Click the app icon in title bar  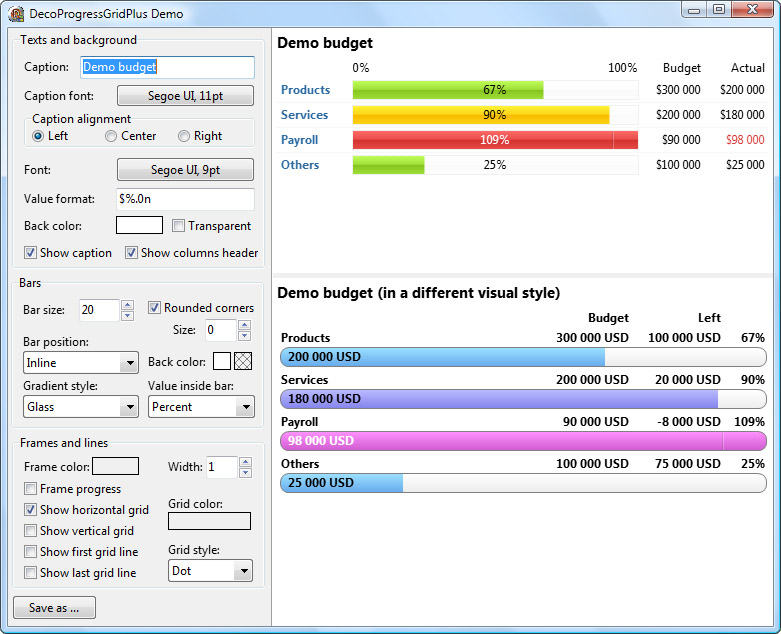(x=16, y=13)
